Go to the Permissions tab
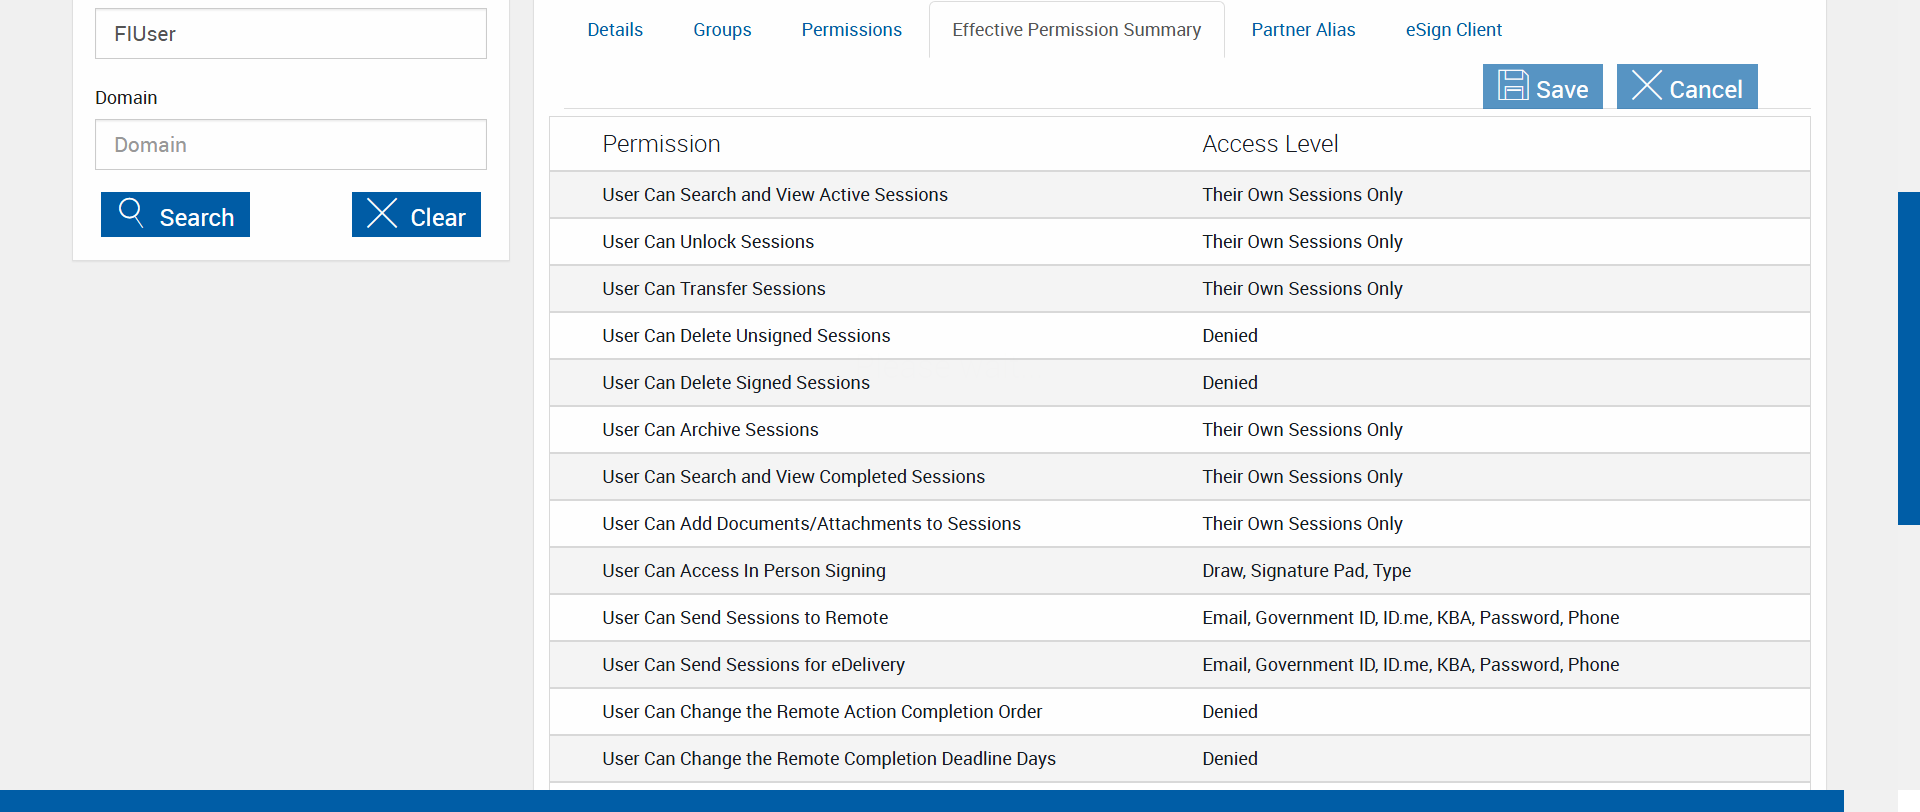This screenshot has height=812, width=1920. coord(851,30)
